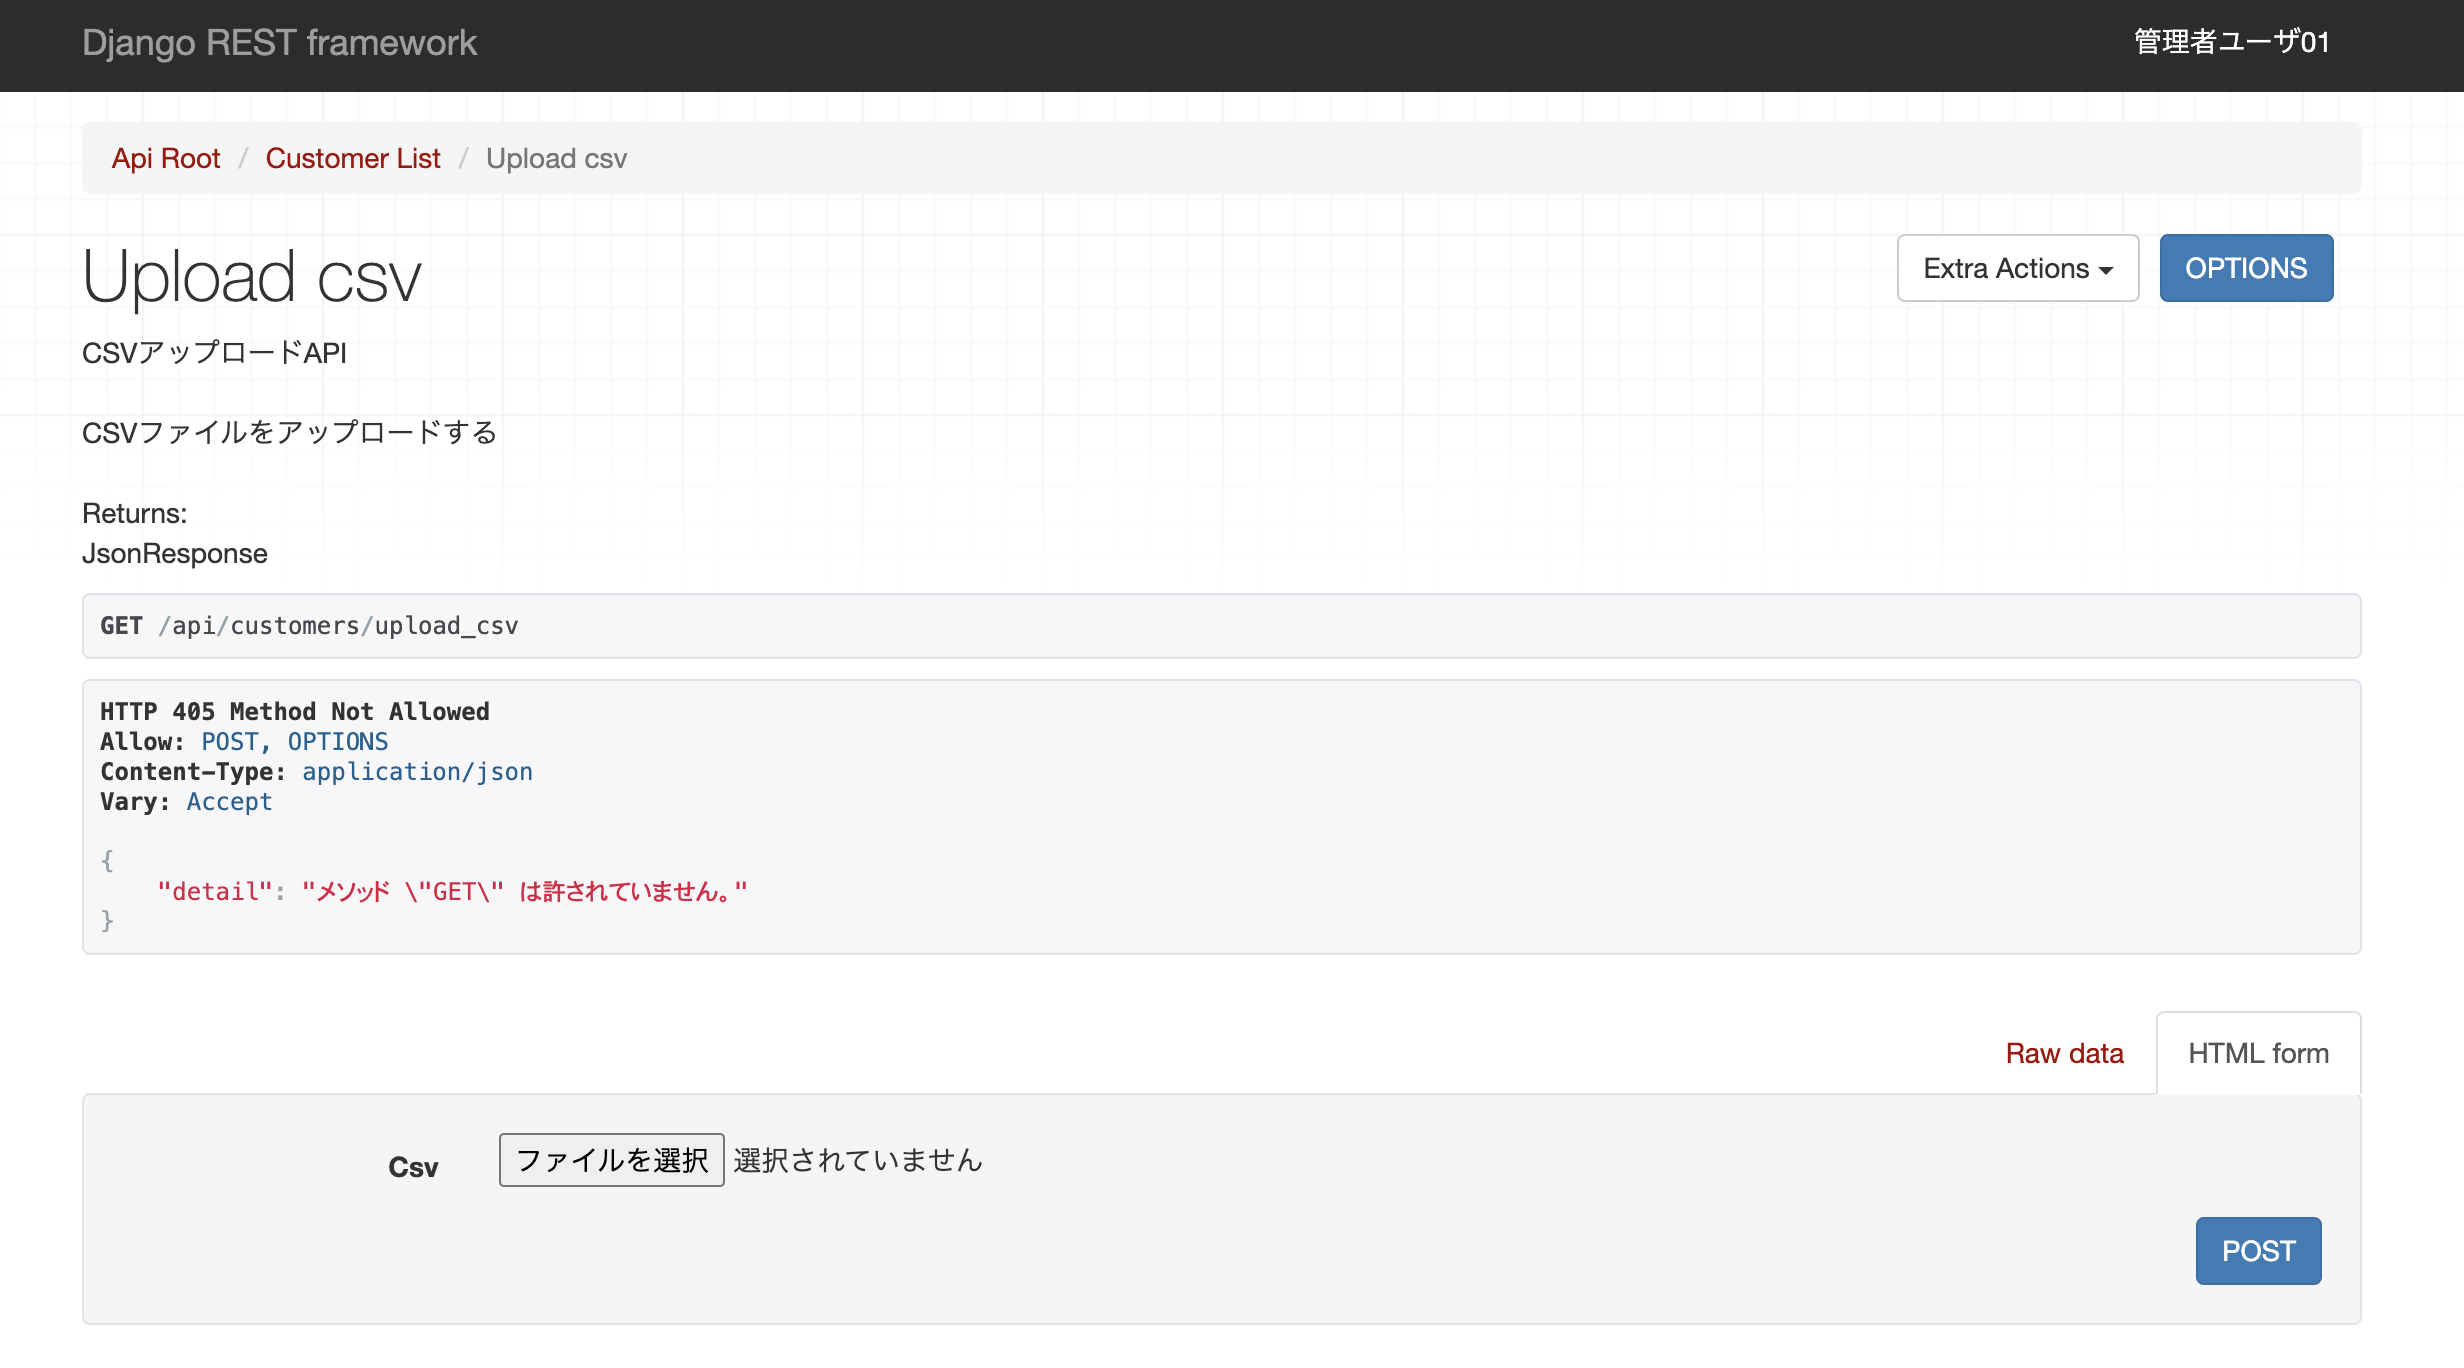Switch to the HTML form tab
2464x1368 pixels.
pyautogui.click(x=2257, y=1053)
